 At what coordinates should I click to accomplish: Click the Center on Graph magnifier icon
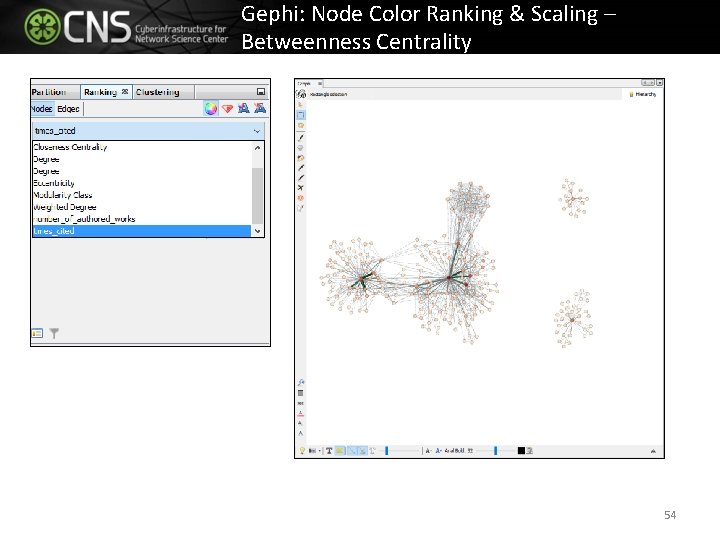pyautogui.click(x=301, y=382)
